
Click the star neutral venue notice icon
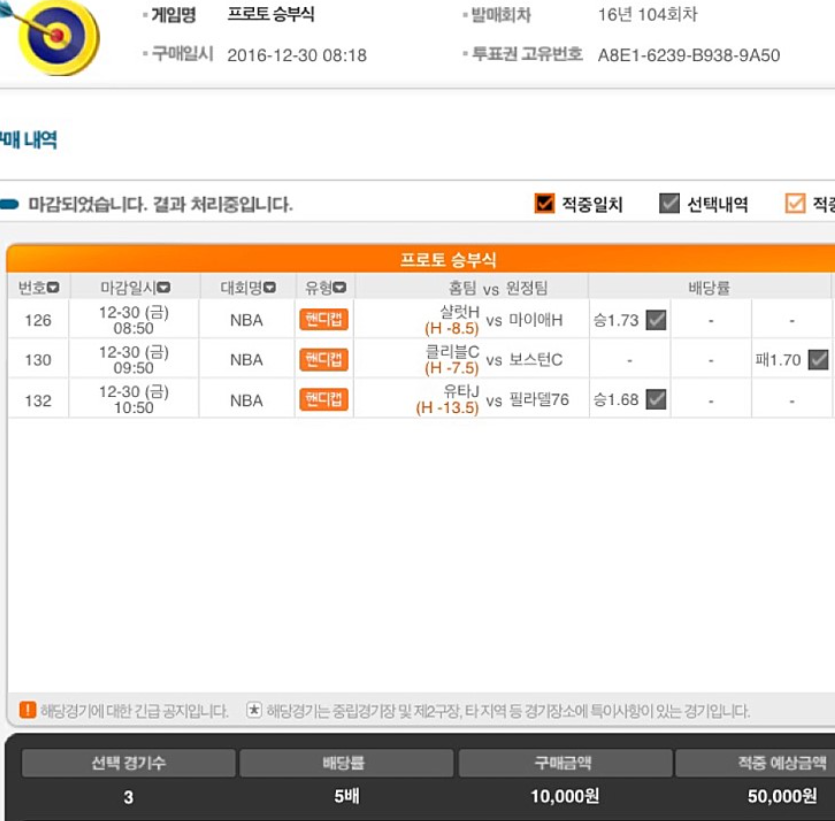254,710
